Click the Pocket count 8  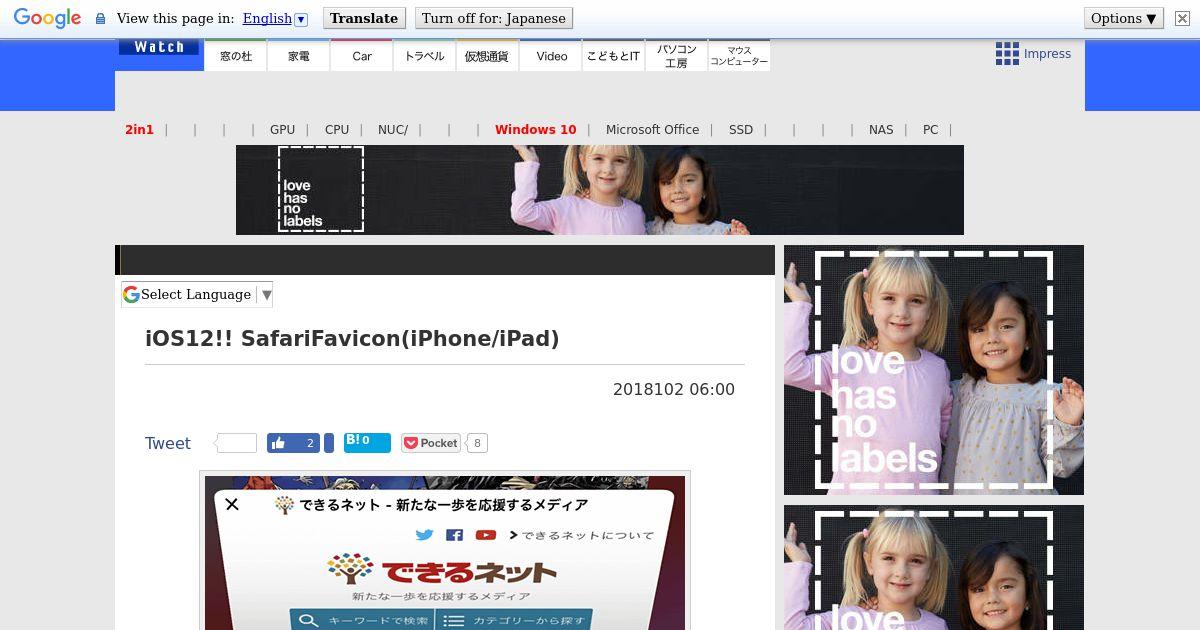477,443
